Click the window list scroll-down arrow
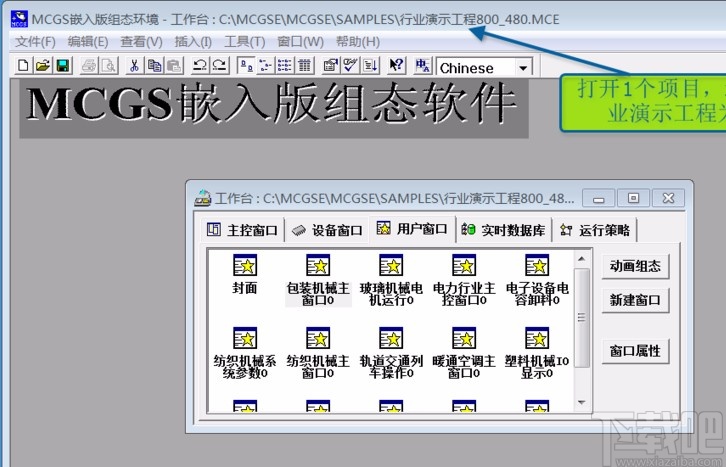The image size is (726, 467). pyautogui.click(x=582, y=403)
